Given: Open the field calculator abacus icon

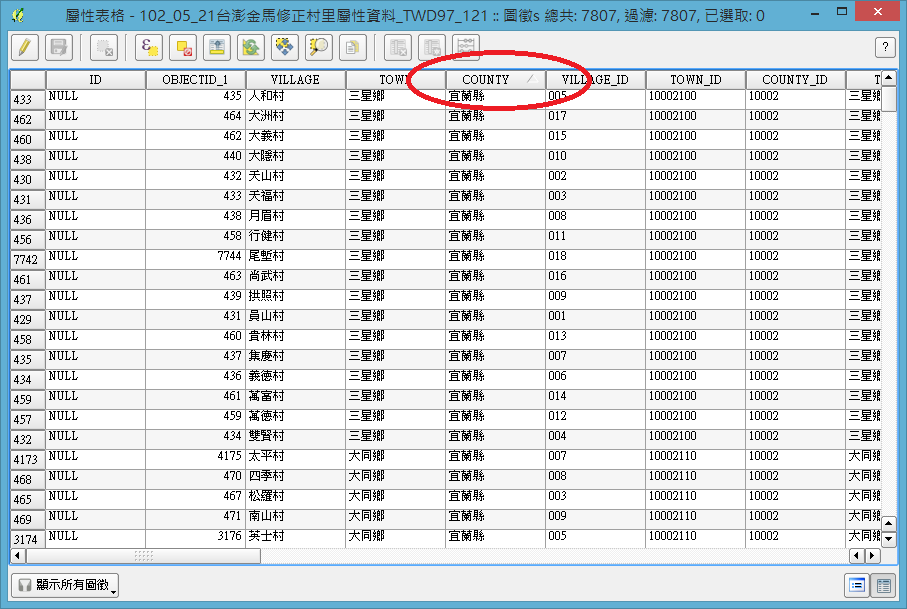Looking at the screenshot, I should point(466,47).
